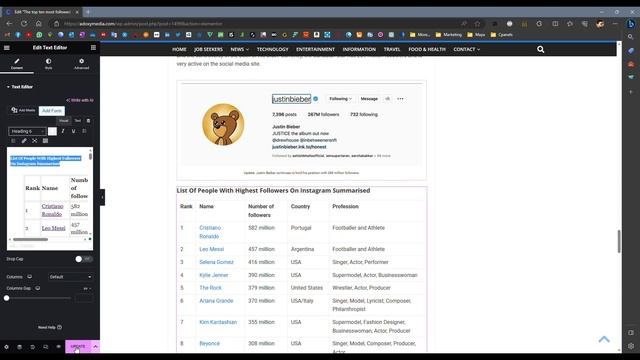This screenshot has height=360, width=640.
Task: Click the browser back button
Action: point(9,24)
